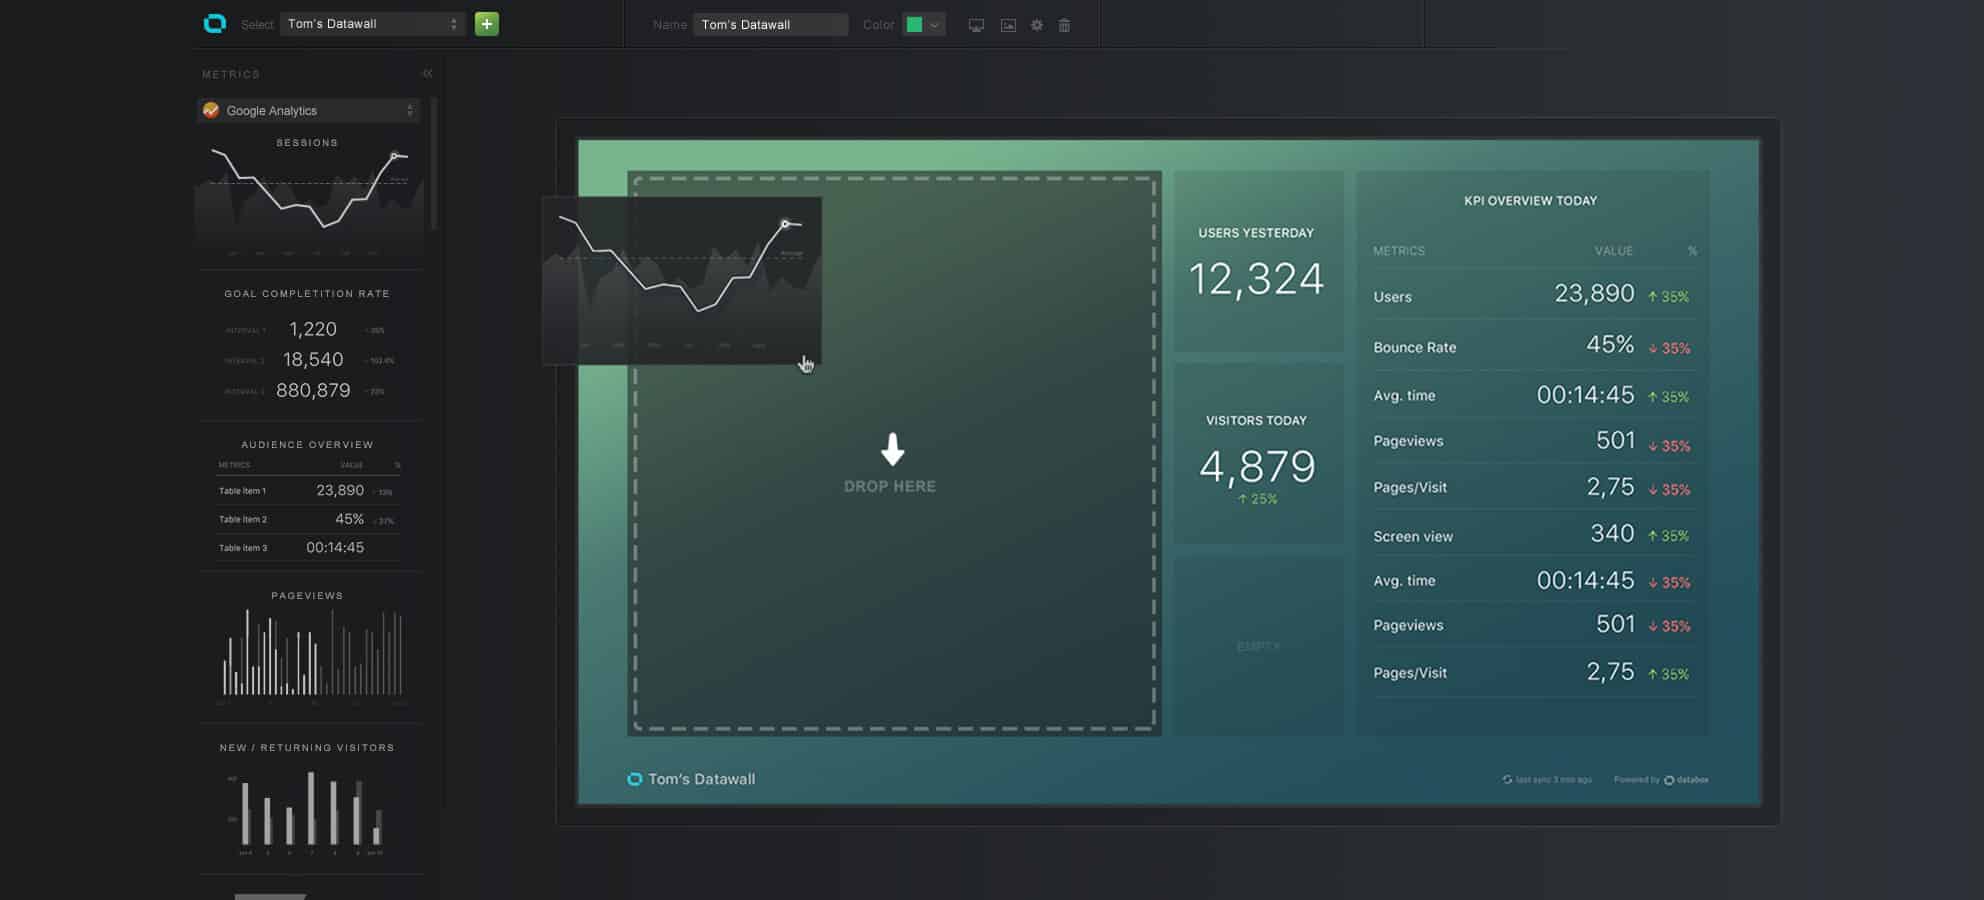1984x900 pixels.
Task: Click the green color swatch
Action: point(914,26)
